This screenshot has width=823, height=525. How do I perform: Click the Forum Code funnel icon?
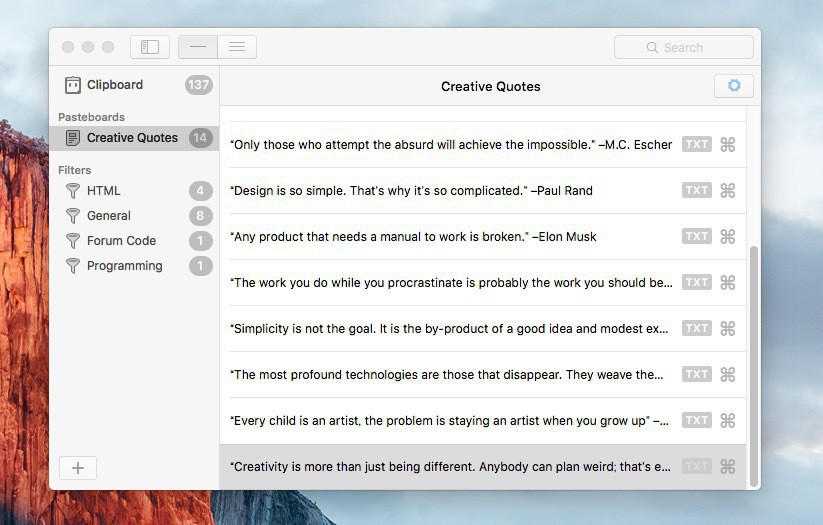coord(73,241)
